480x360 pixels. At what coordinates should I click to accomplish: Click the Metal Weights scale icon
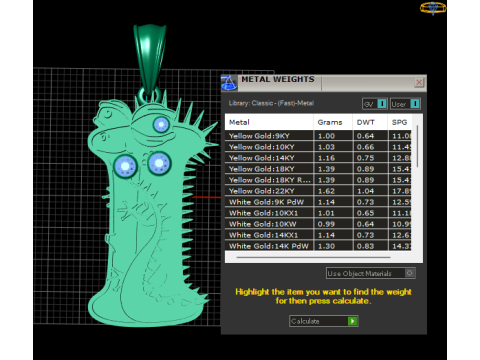coord(229,83)
